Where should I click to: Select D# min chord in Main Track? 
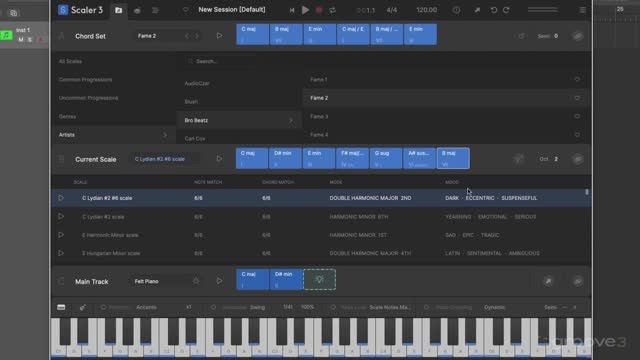click(286, 280)
